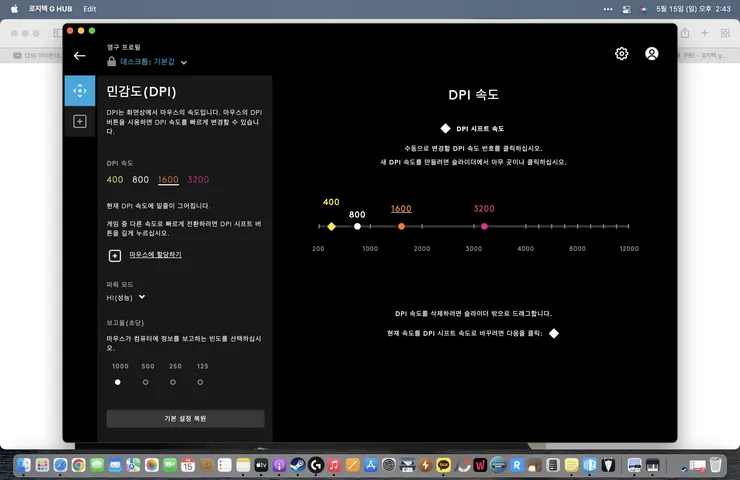The height and width of the screenshot is (480, 740).
Task: Open G HUB settings gear
Action: pyautogui.click(x=622, y=54)
